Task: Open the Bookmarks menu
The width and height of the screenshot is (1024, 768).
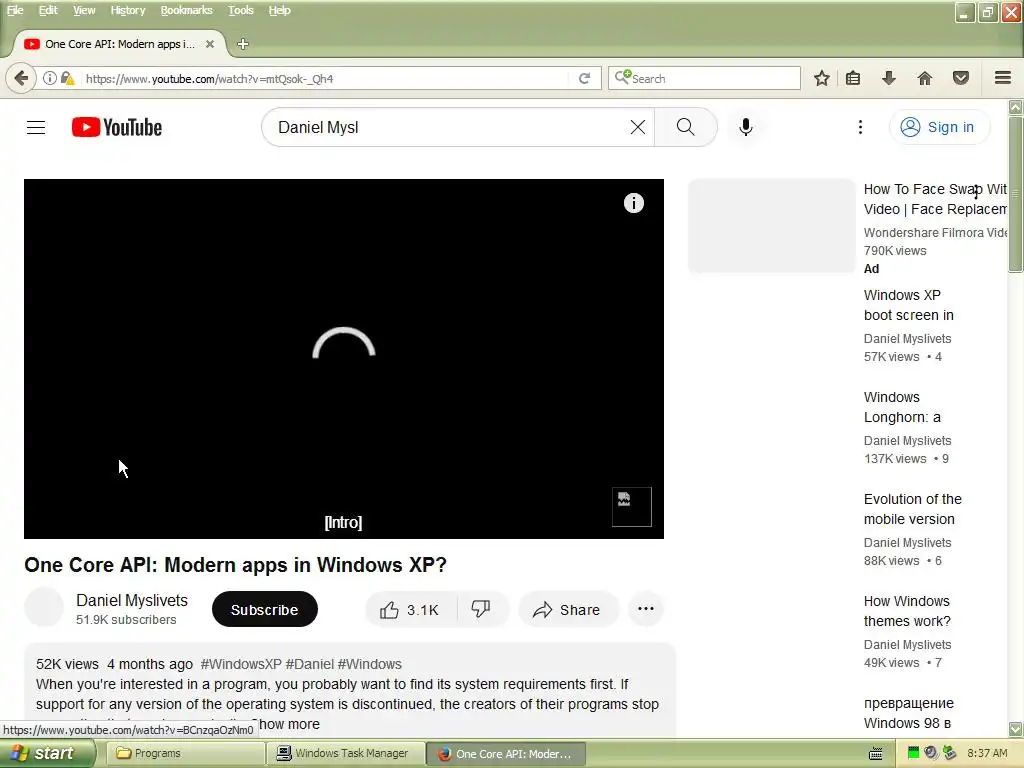Action: (186, 10)
